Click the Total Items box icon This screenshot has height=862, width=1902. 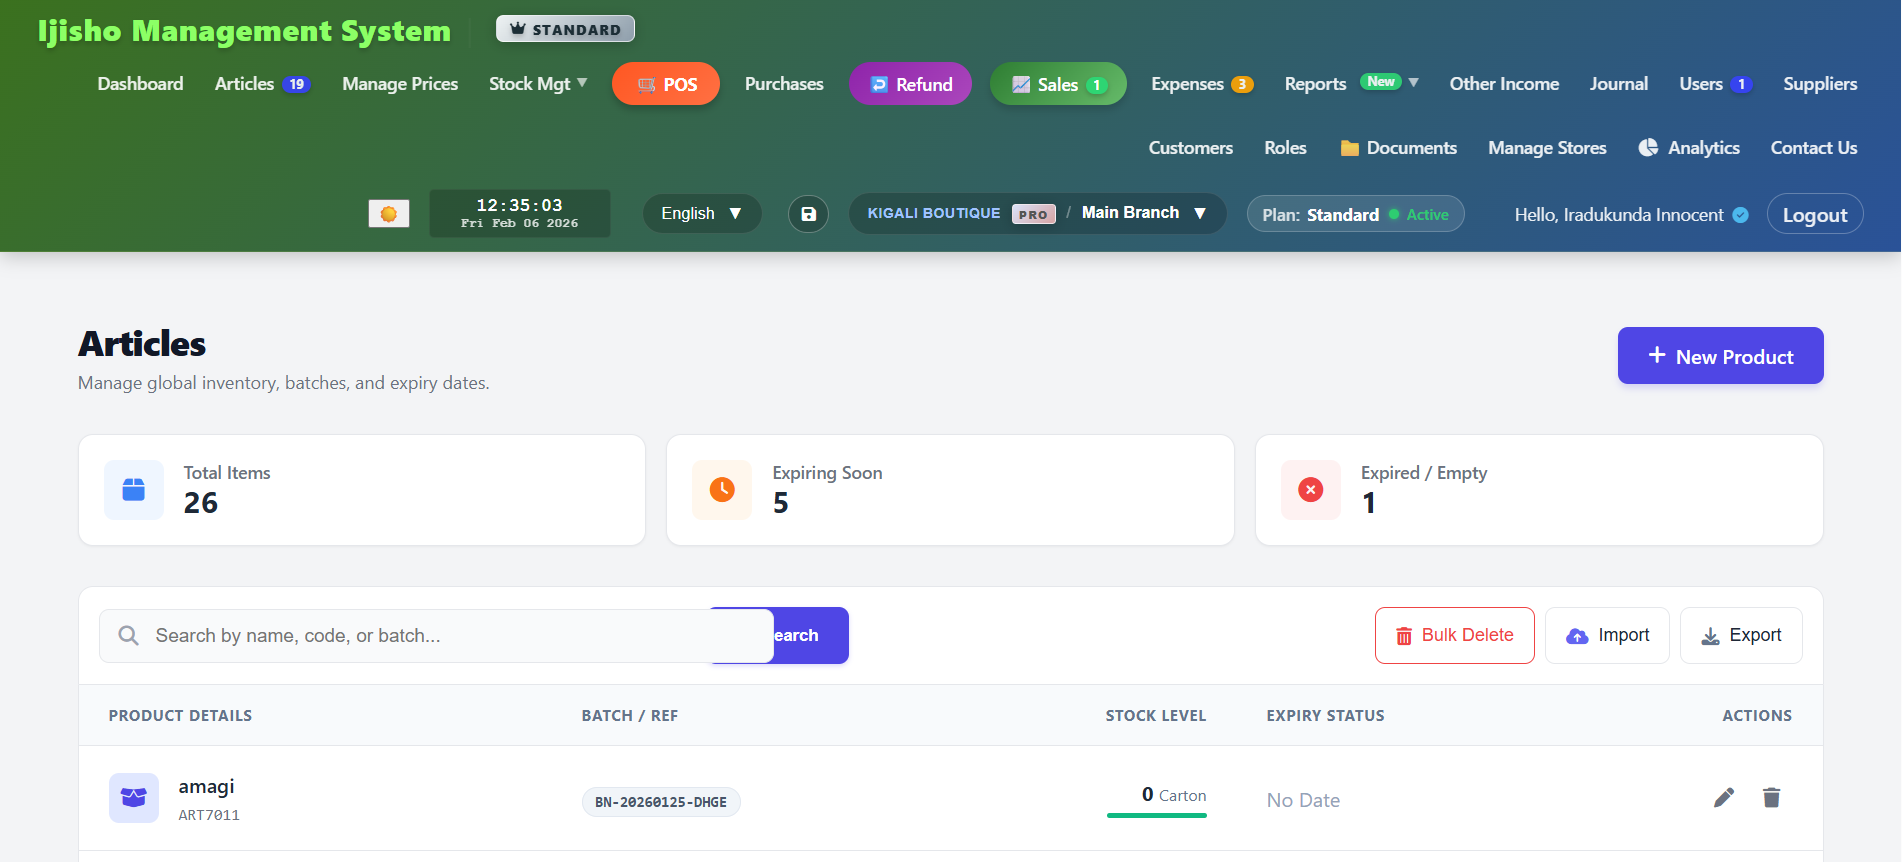coord(134,490)
